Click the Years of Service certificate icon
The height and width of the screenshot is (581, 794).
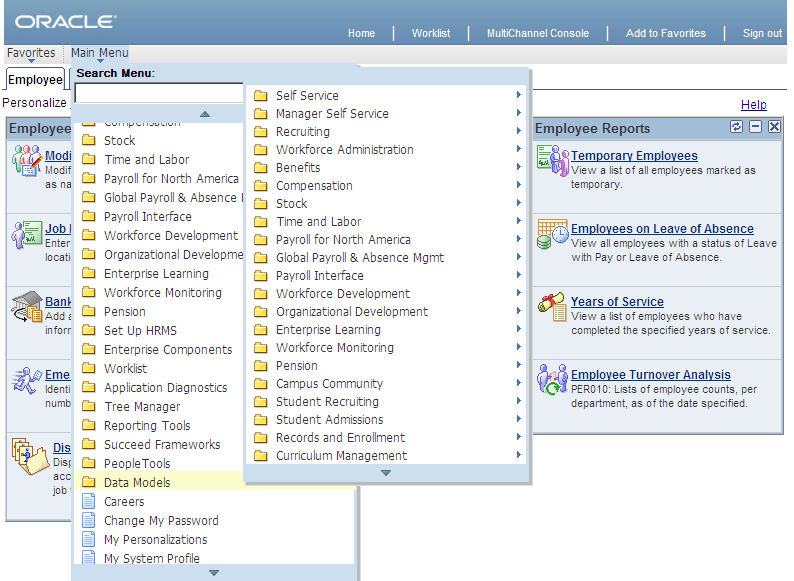(x=552, y=307)
